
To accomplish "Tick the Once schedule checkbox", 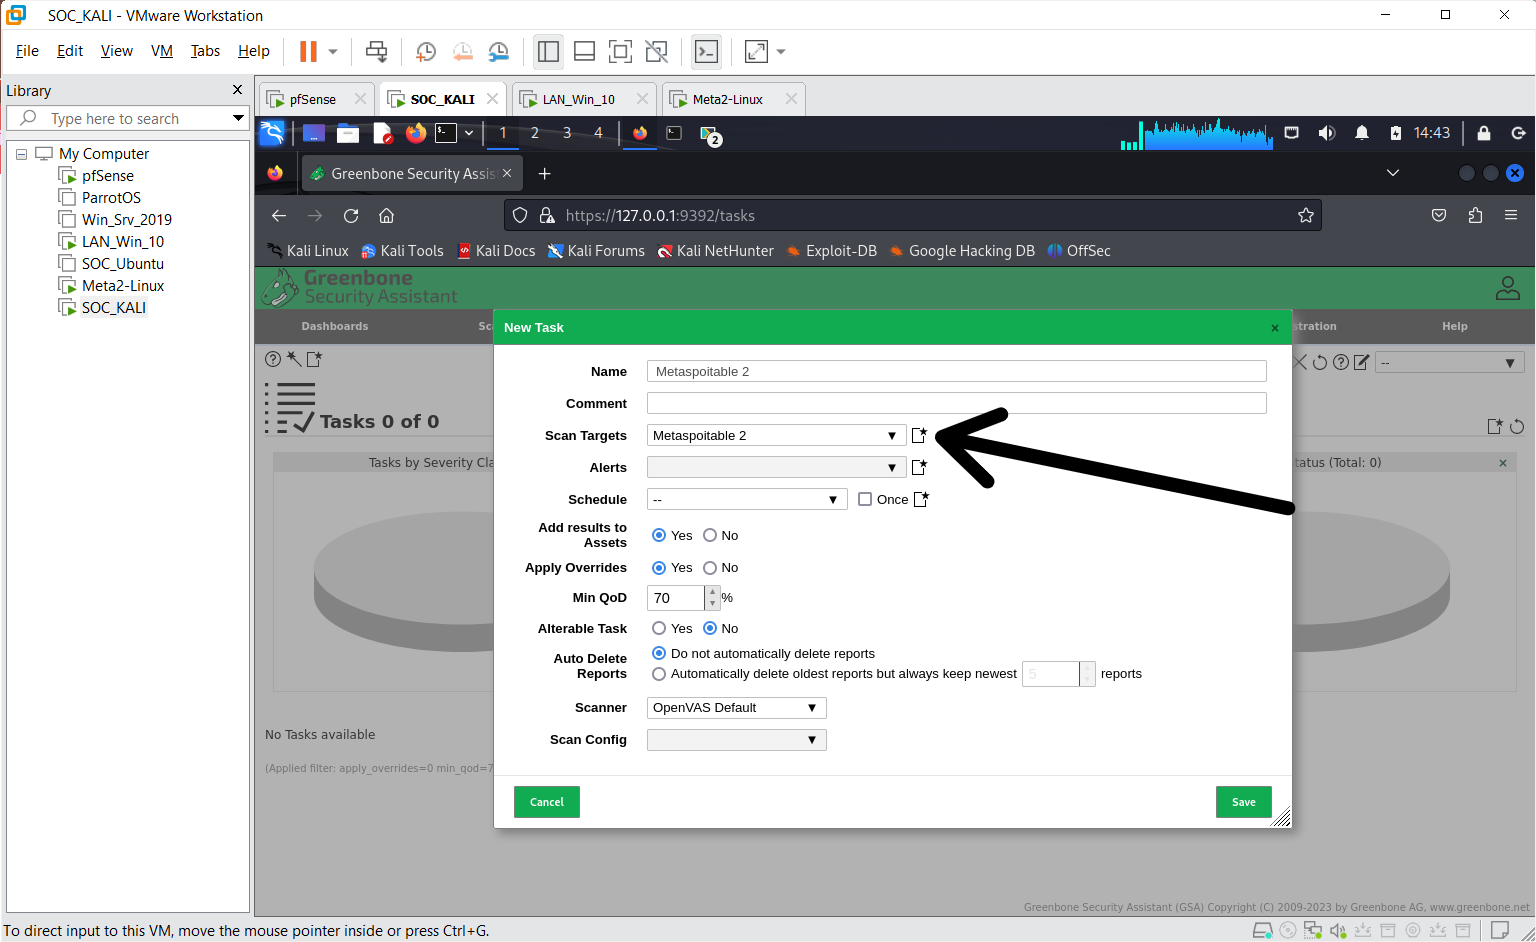I will 865,499.
